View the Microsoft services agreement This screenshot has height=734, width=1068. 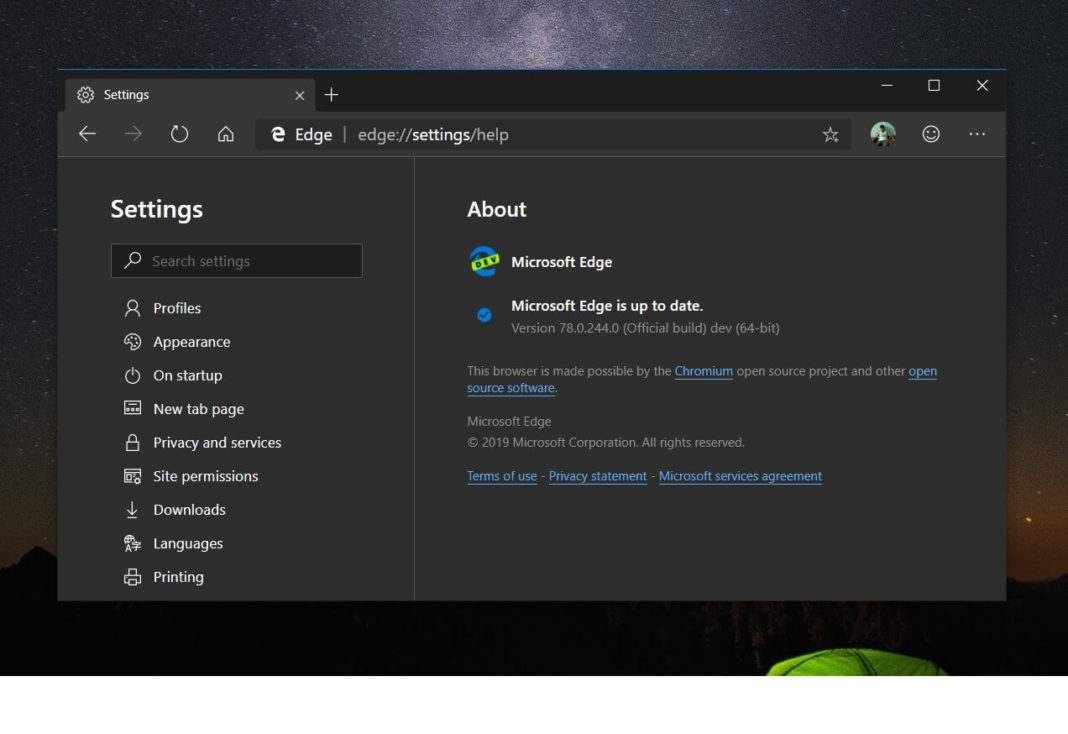point(740,476)
